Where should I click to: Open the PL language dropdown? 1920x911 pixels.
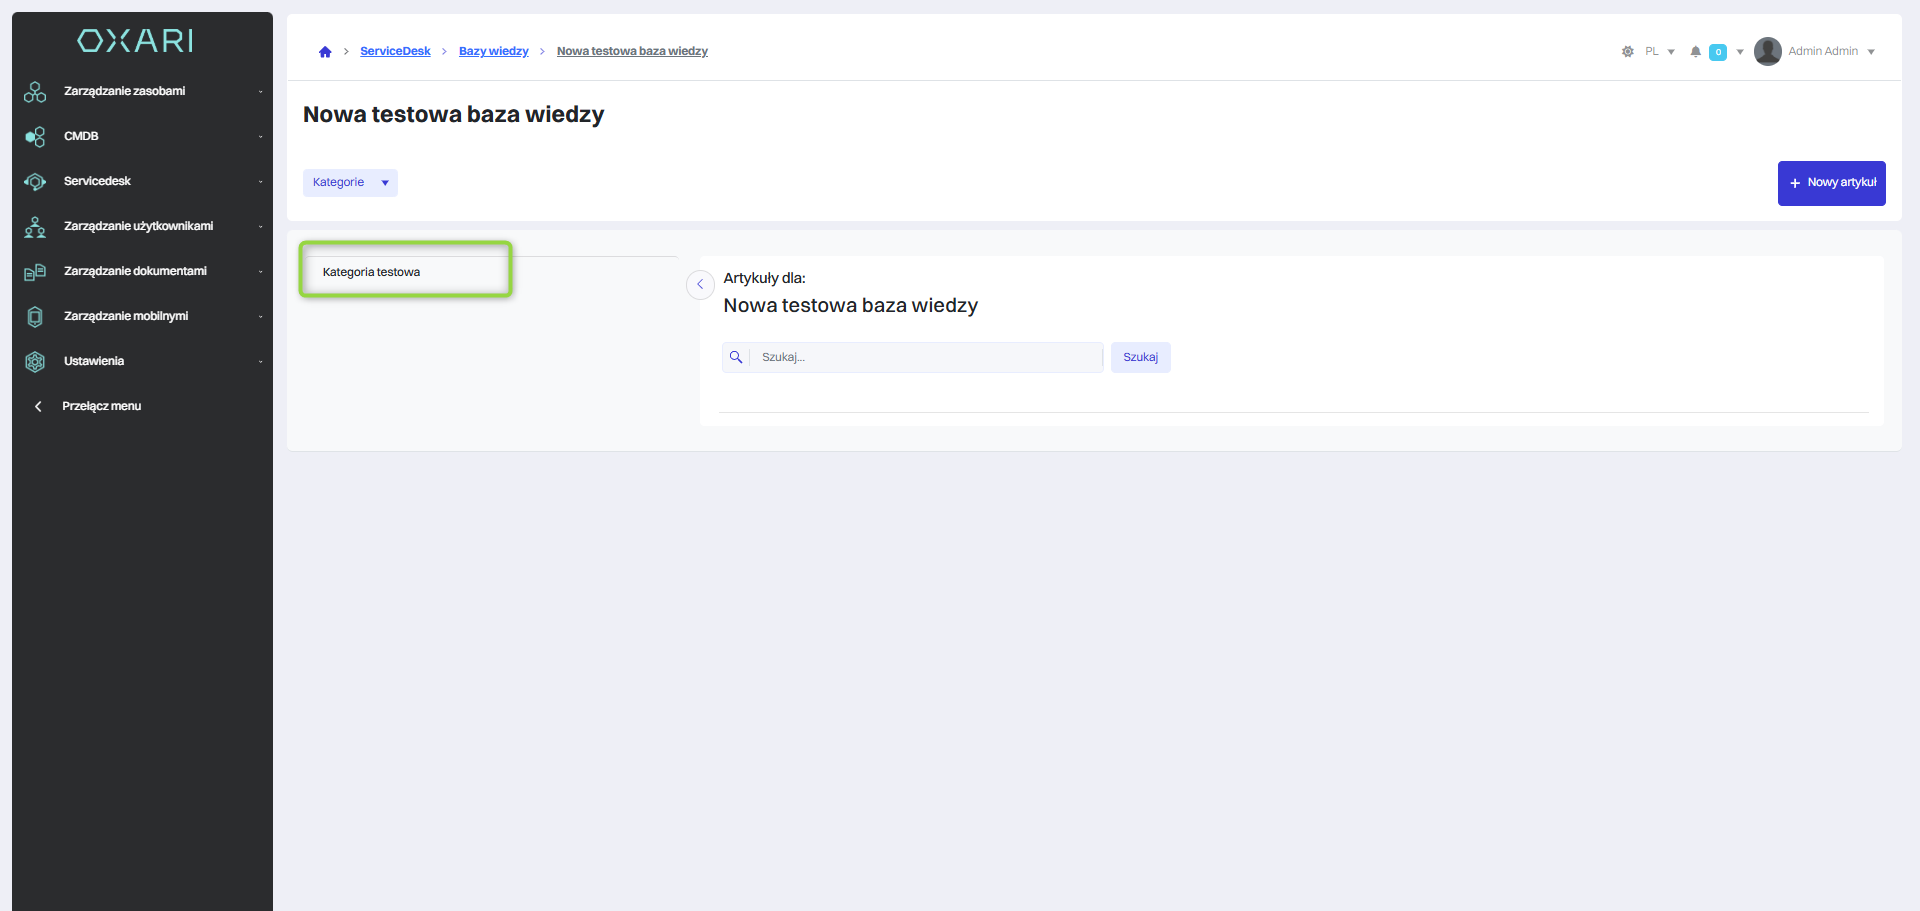[x=1659, y=52]
